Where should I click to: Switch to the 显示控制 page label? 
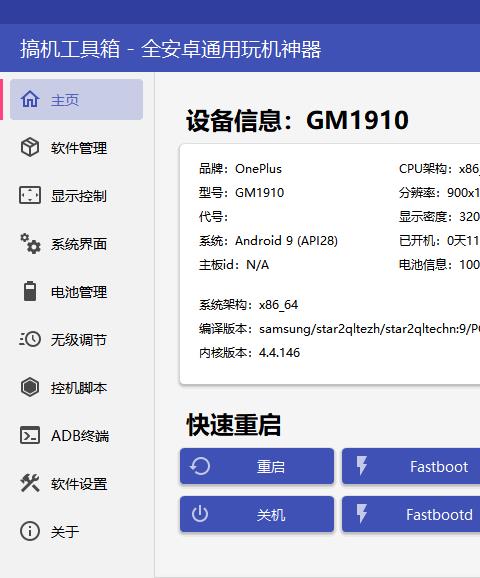(79, 196)
